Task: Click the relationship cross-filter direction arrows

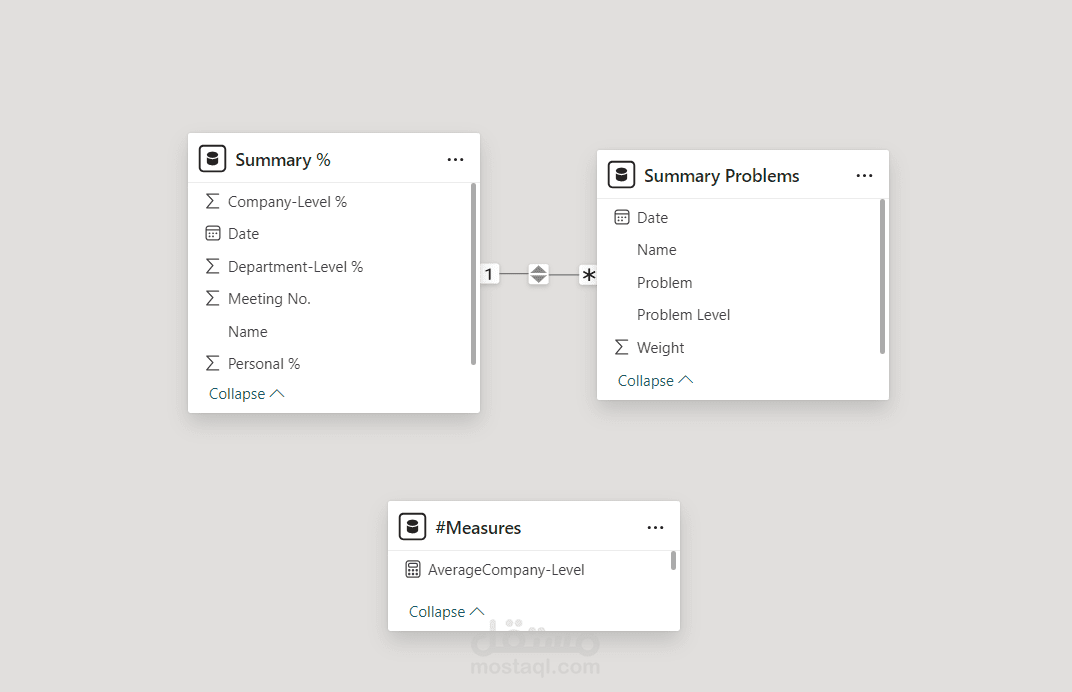Action: click(538, 274)
